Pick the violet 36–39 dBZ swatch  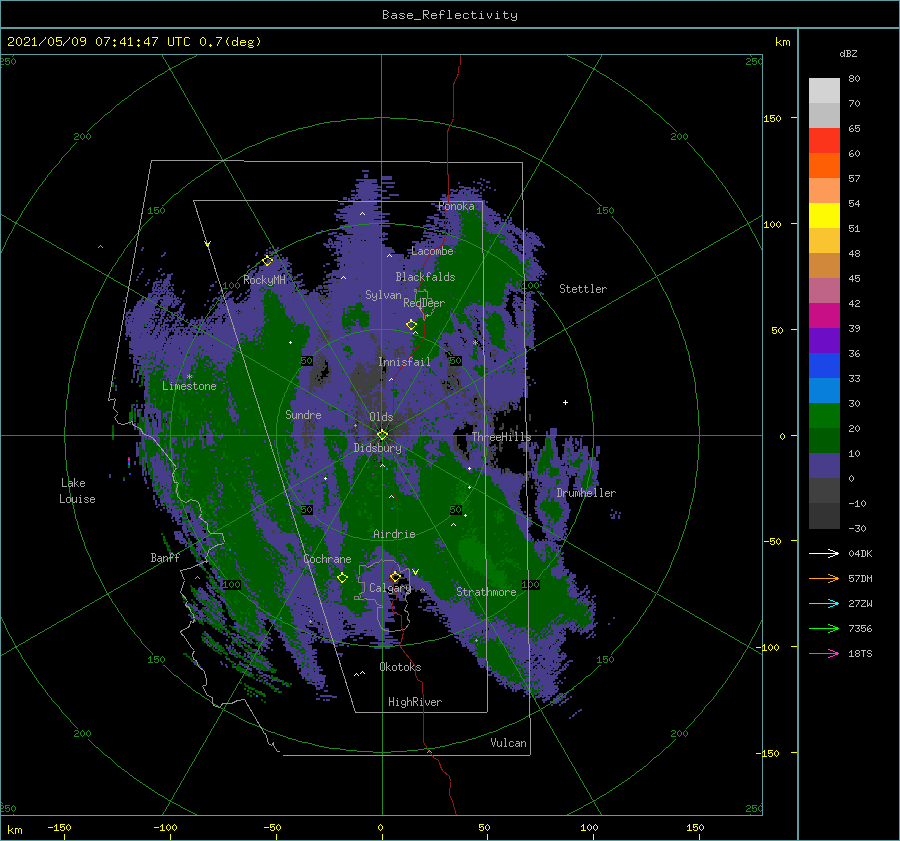[824, 340]
